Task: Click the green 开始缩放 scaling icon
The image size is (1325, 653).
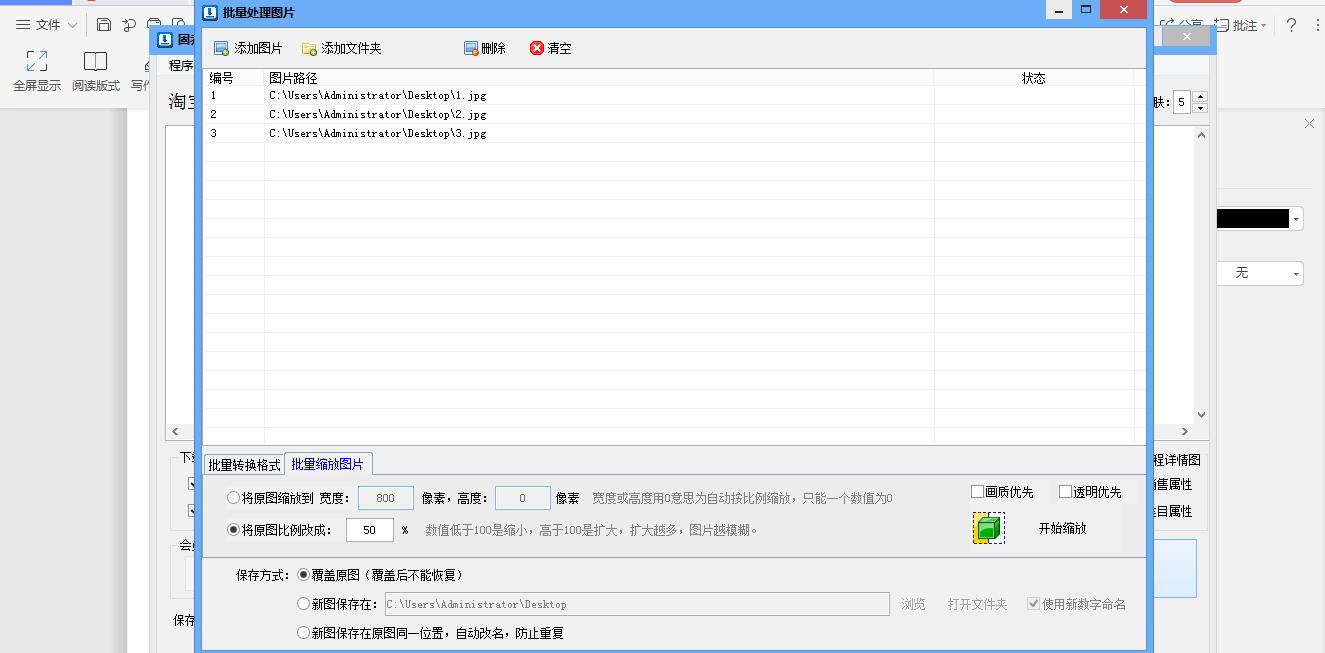Action: click(987, 527)
